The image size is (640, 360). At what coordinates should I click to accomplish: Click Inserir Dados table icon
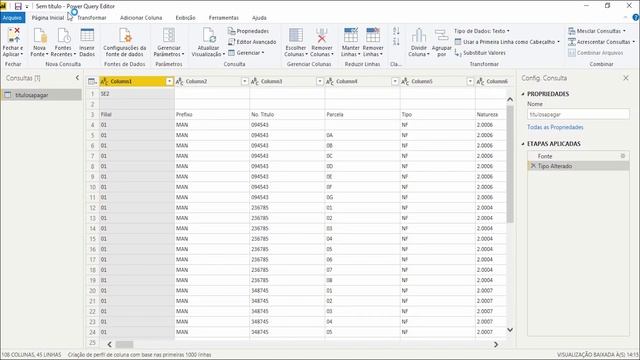pyautogui.click(x=87, y=36)
